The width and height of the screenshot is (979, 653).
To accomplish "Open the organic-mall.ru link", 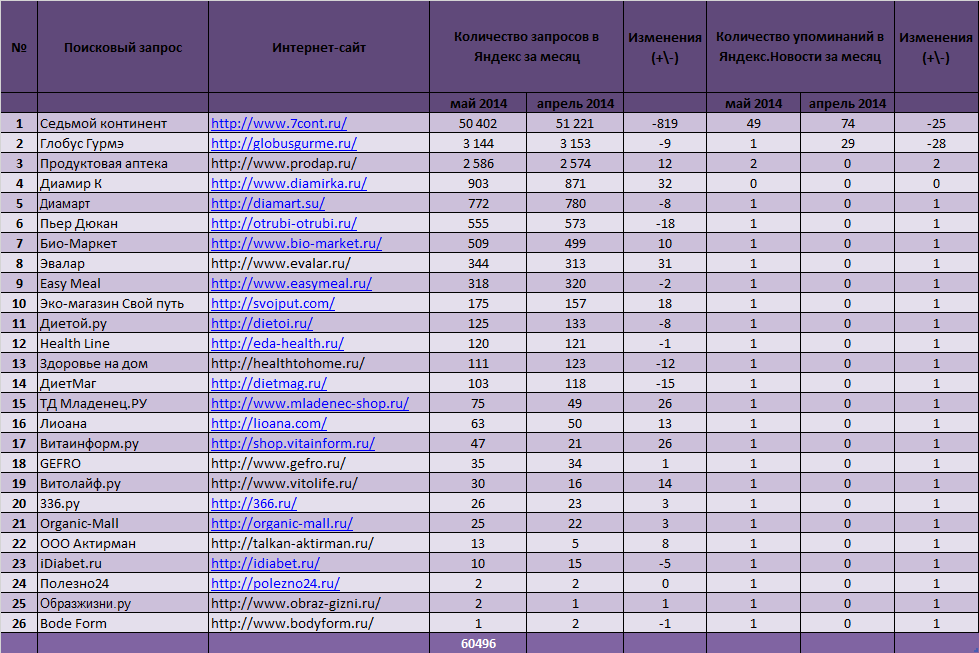I will point(282,523).
